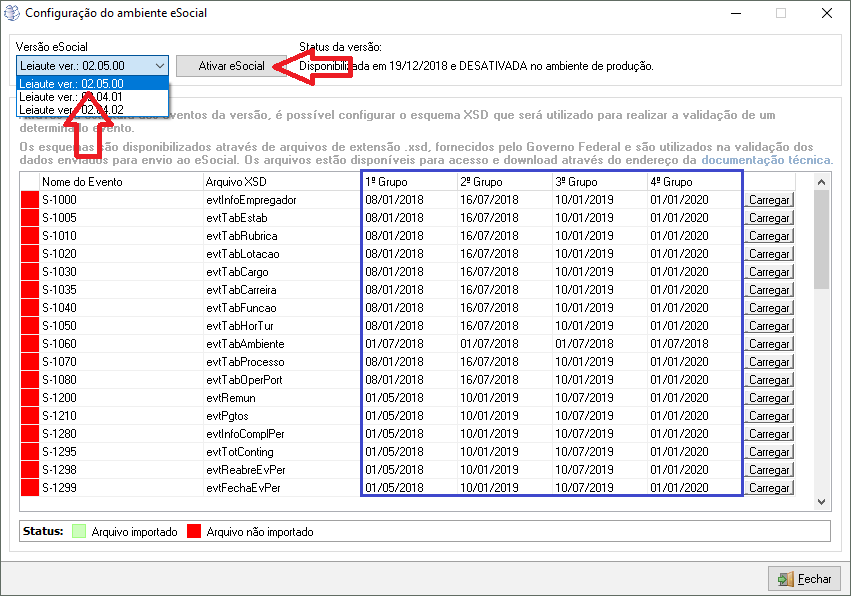This screenshot has height=596, width=851.
Task: Click the app icon in title bar
Action: pyautogui.click(x=12, y=14)
